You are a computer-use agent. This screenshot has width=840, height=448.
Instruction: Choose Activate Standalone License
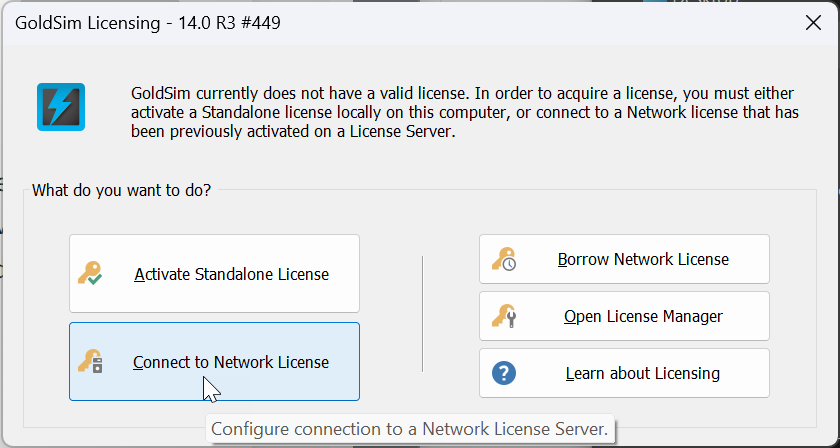coord(214,273)
